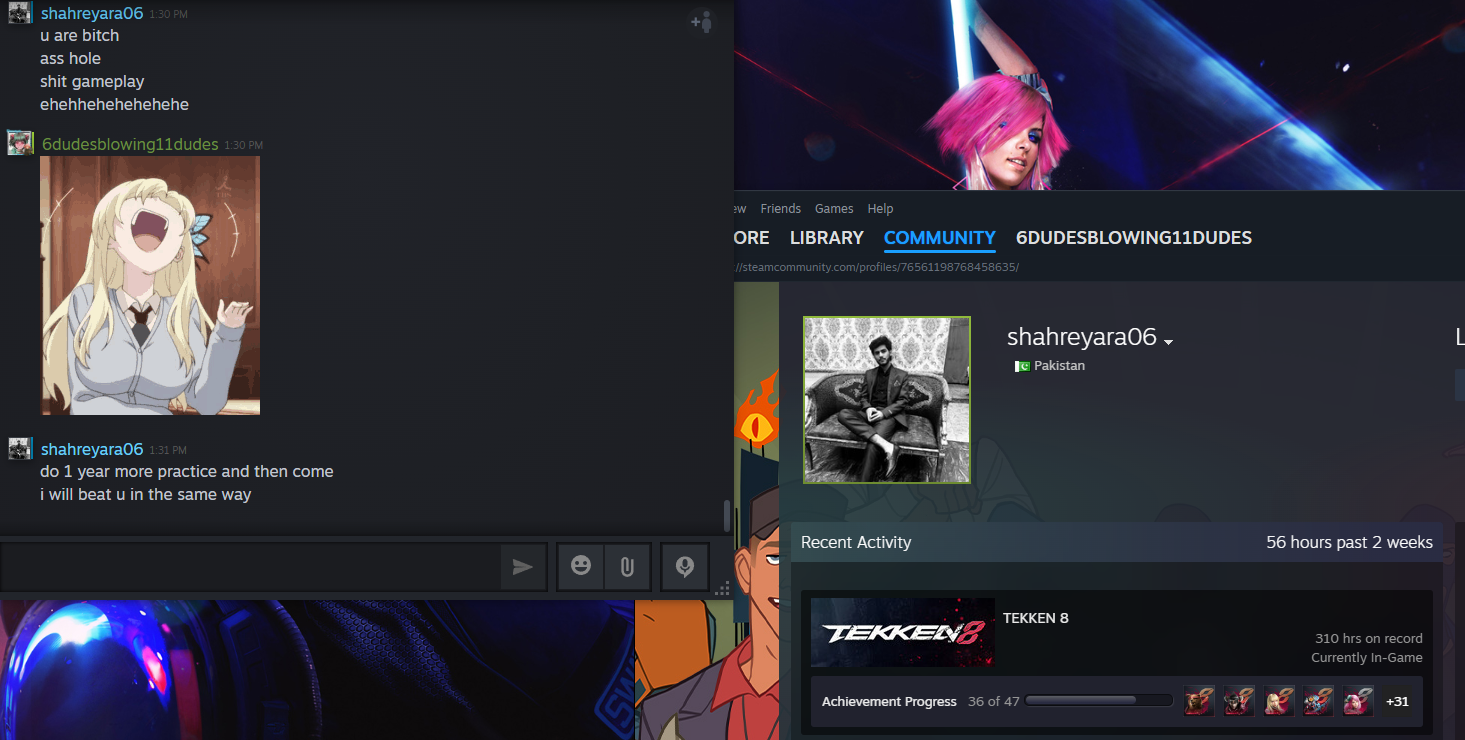Screen dimensions: 1465x740
Task: Click the profile name "shahreyara06" heading
Action: coord(1082,337)
